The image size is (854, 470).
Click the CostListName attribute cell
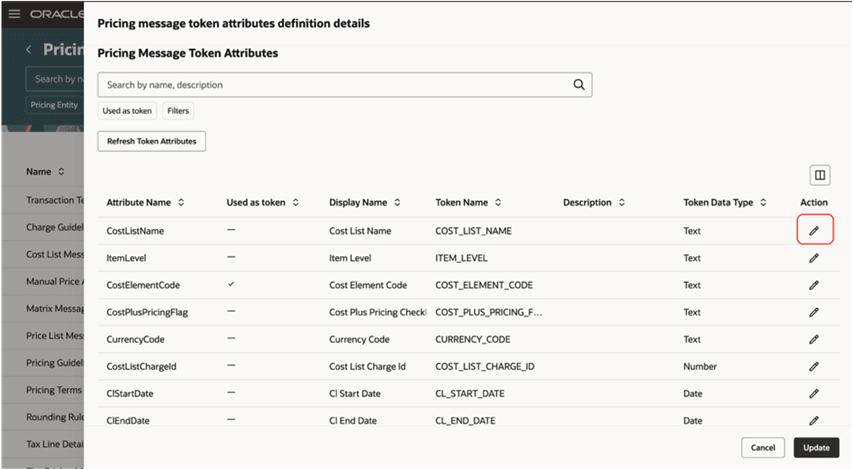pos(135,231)
